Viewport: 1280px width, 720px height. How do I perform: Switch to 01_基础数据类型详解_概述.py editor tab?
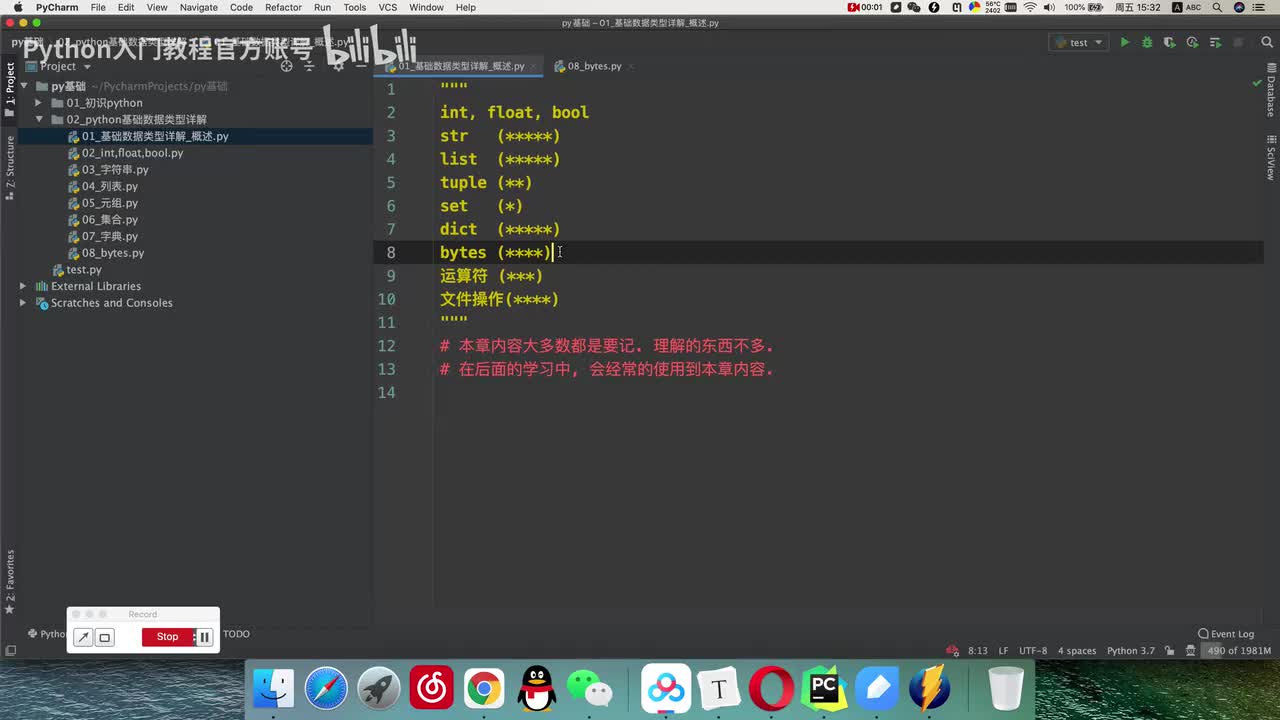coord(461,66)
